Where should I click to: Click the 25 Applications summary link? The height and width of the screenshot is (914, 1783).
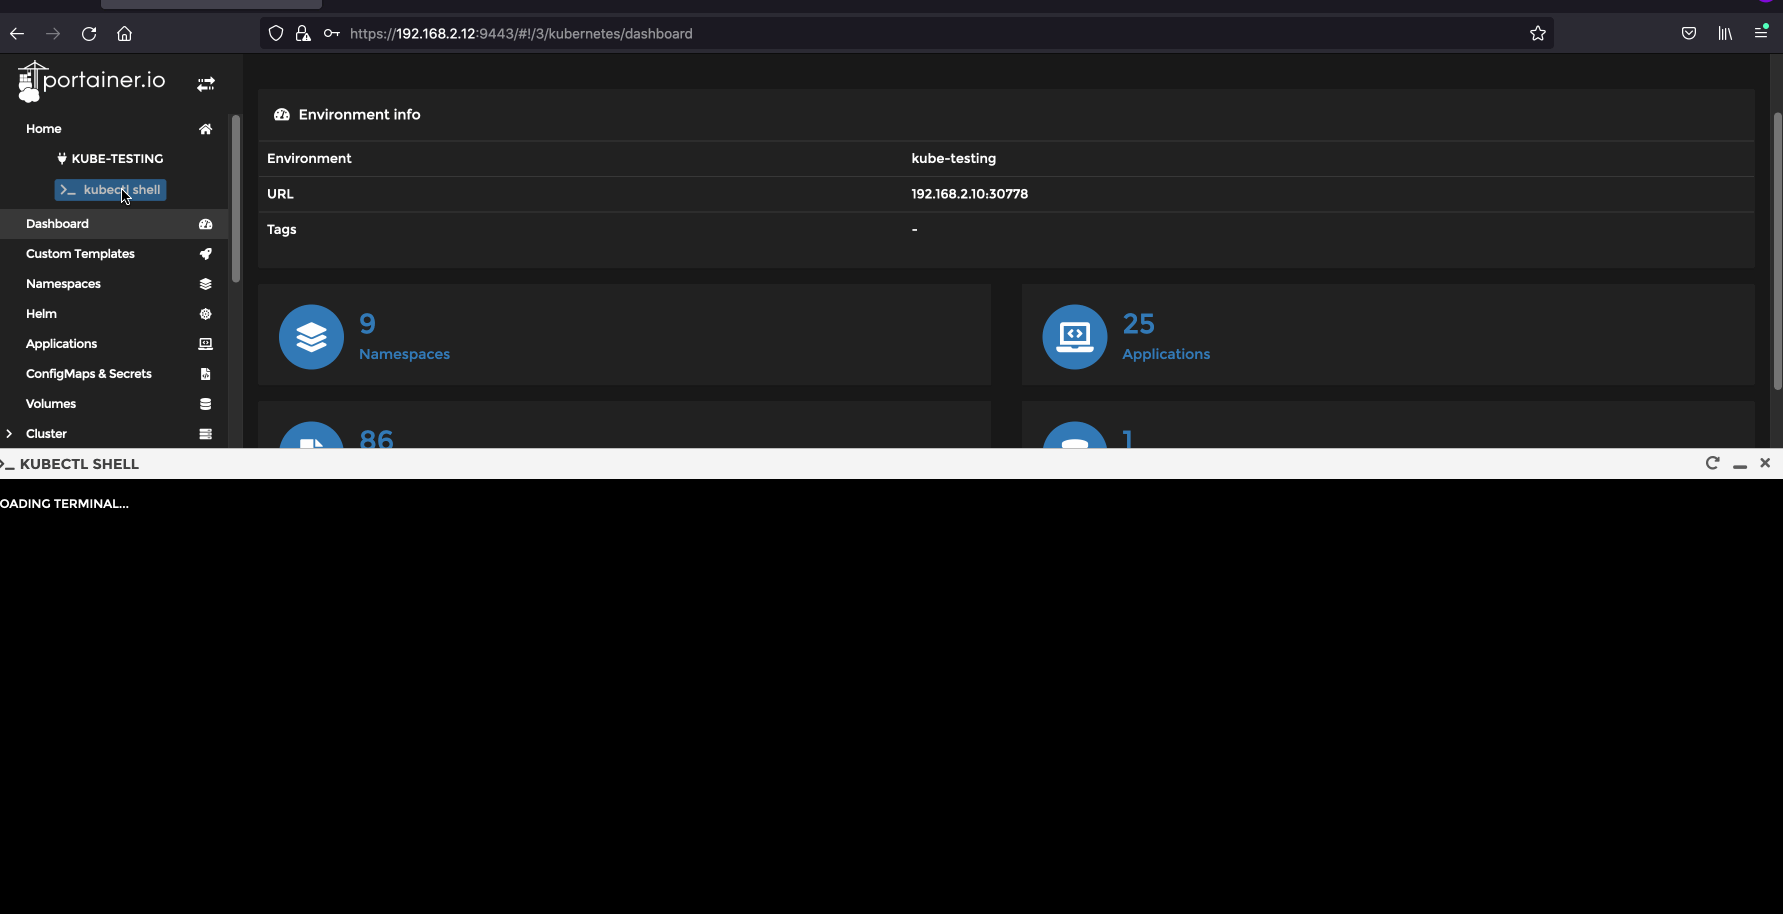tap(1165, 353)
